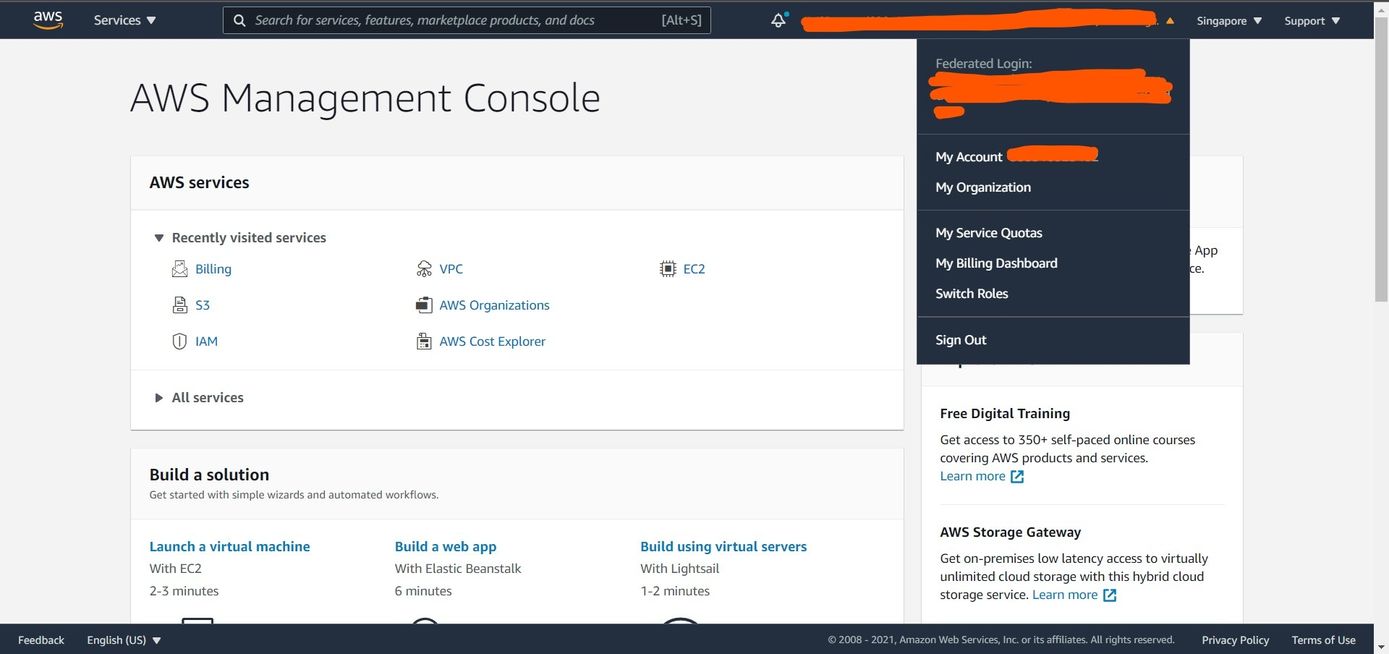
Task: Click the simple wizards and automated workflows subtitle
Action: [x=294, y=495]
